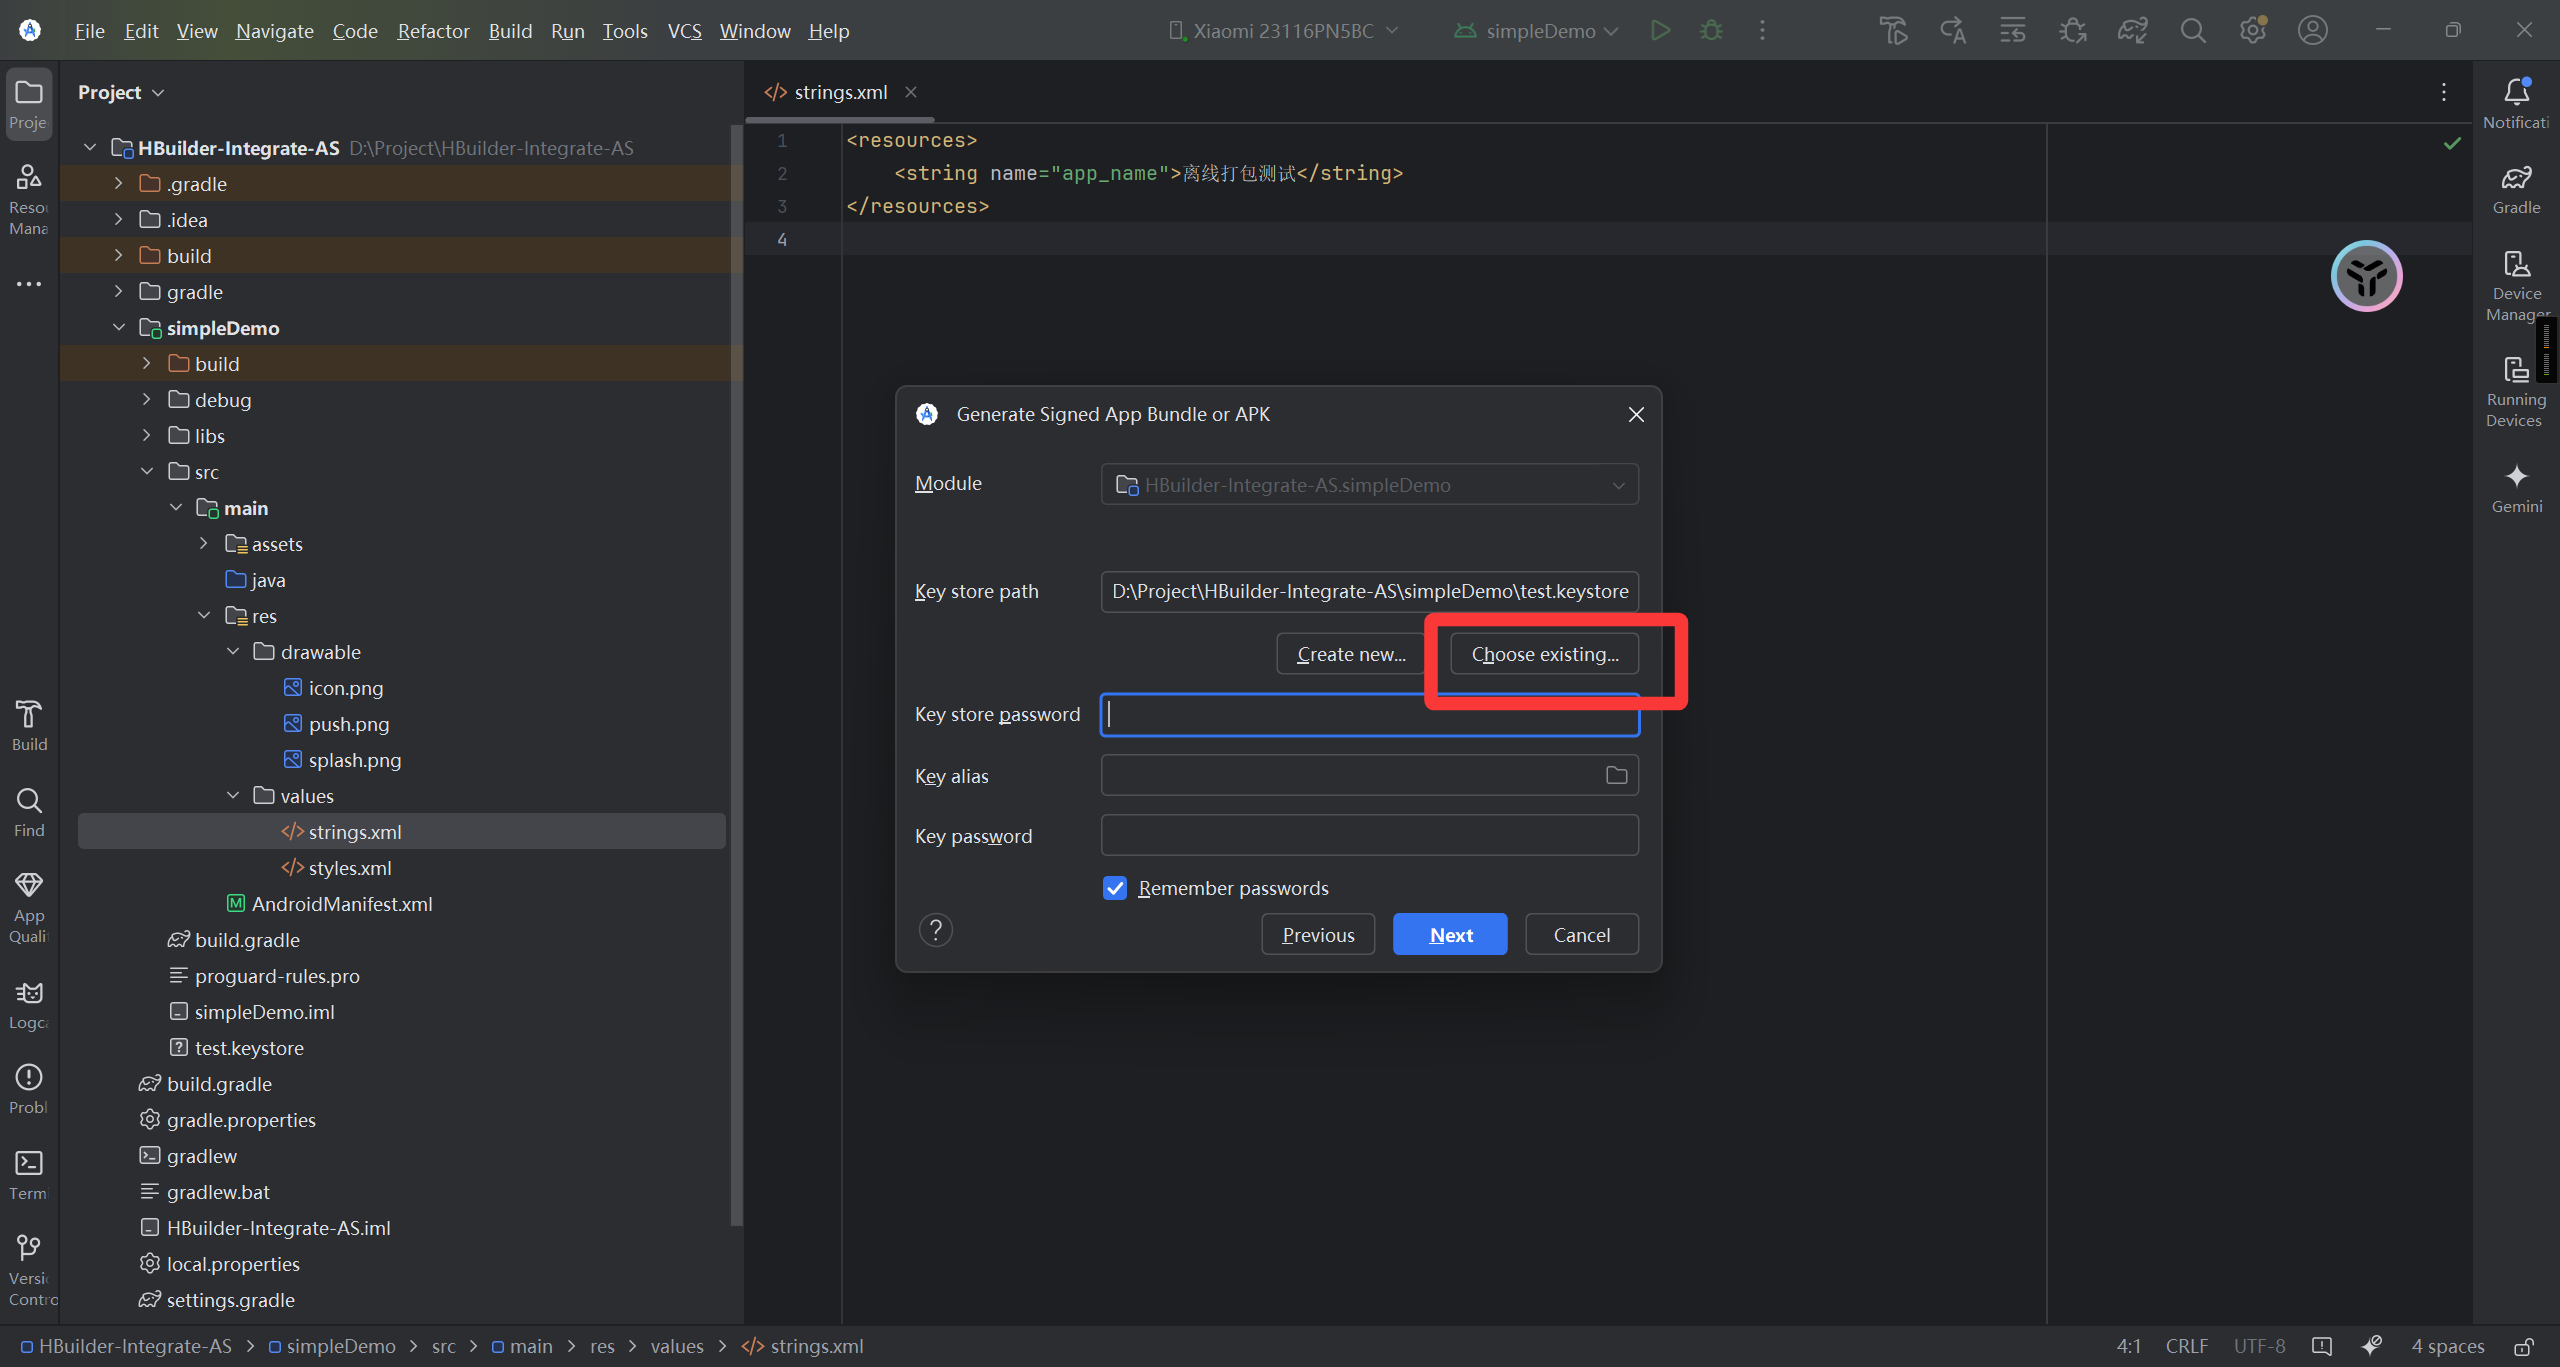
Task: Open Search Everywhere magnifier icon
Action: click(2192, 31)
